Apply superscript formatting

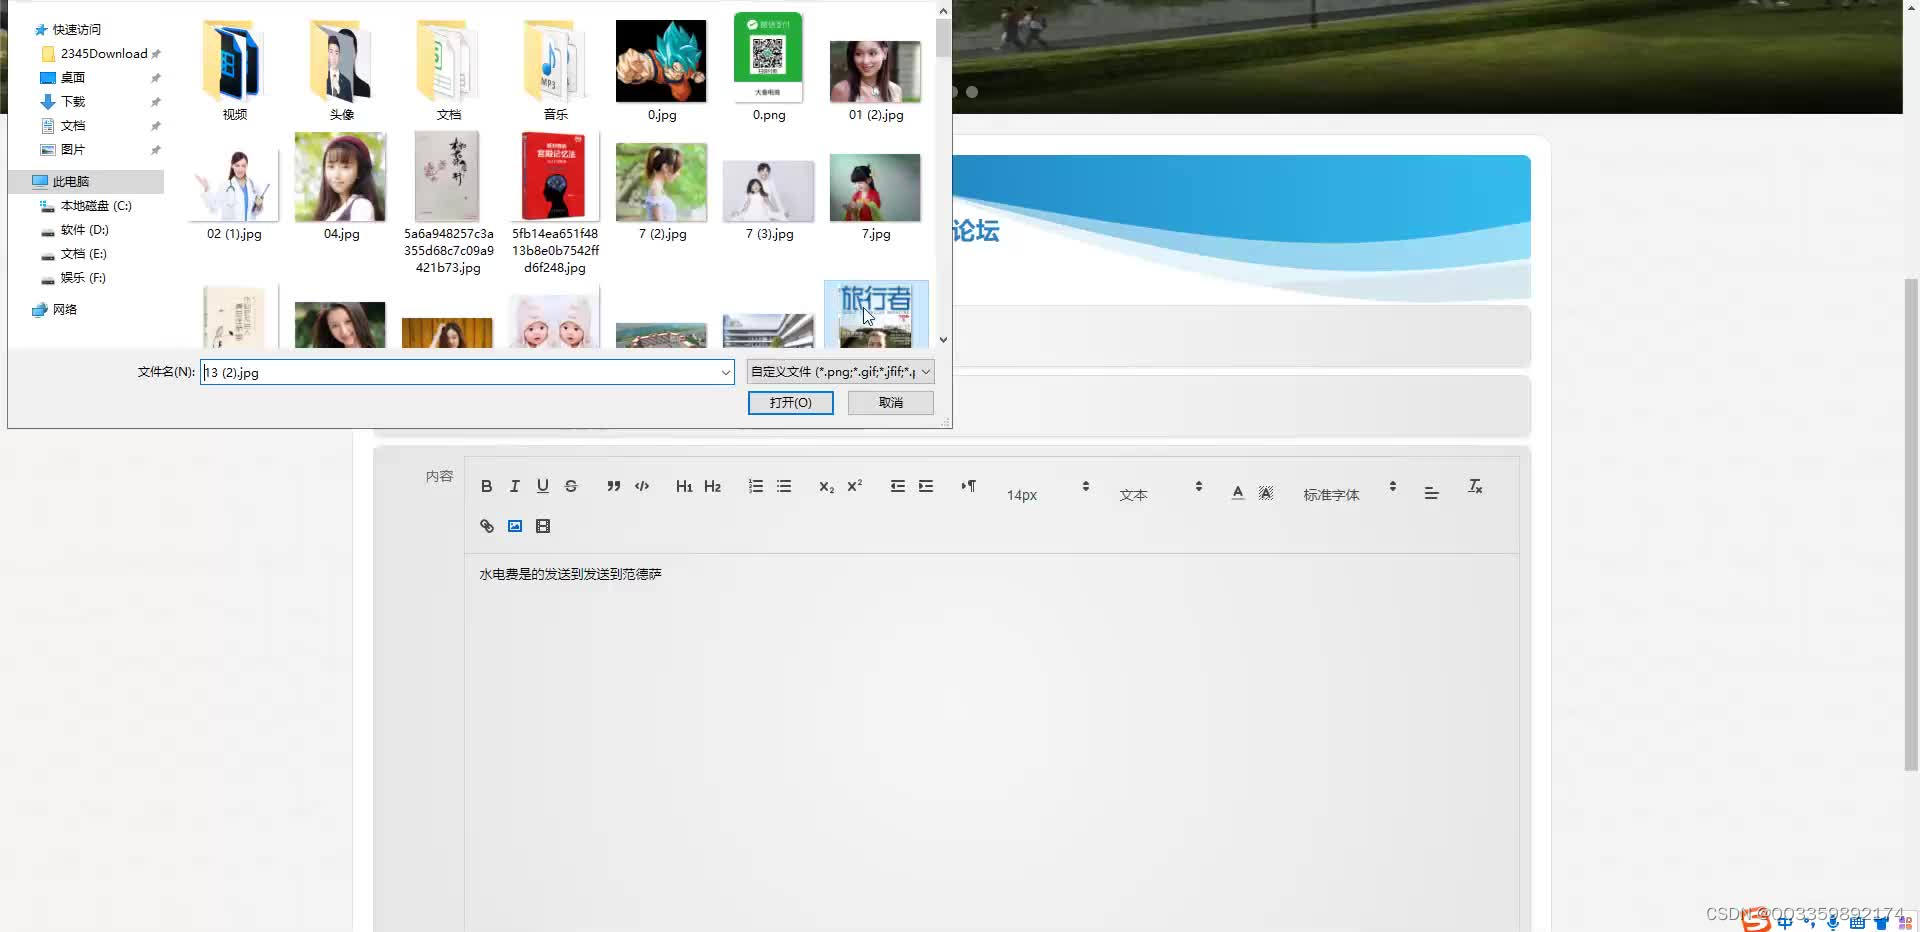(x=854, y=486)
